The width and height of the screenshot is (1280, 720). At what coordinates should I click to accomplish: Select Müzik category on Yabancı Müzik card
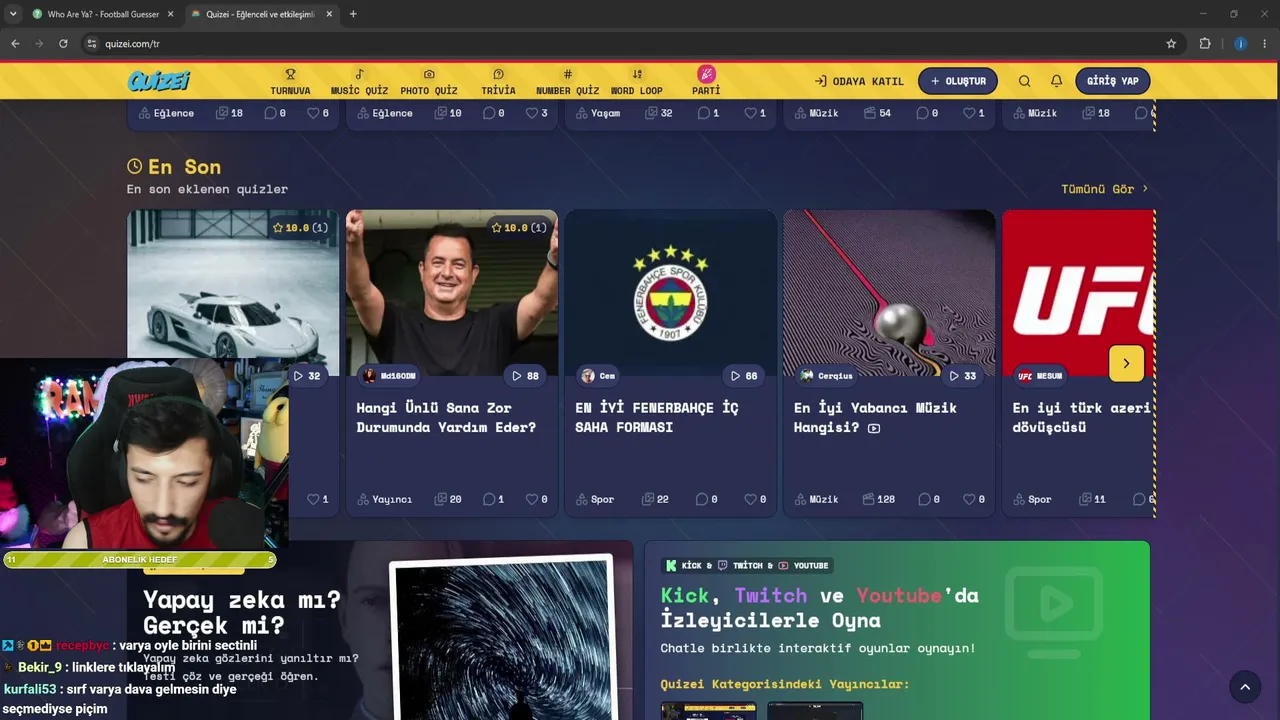point(817,499)
